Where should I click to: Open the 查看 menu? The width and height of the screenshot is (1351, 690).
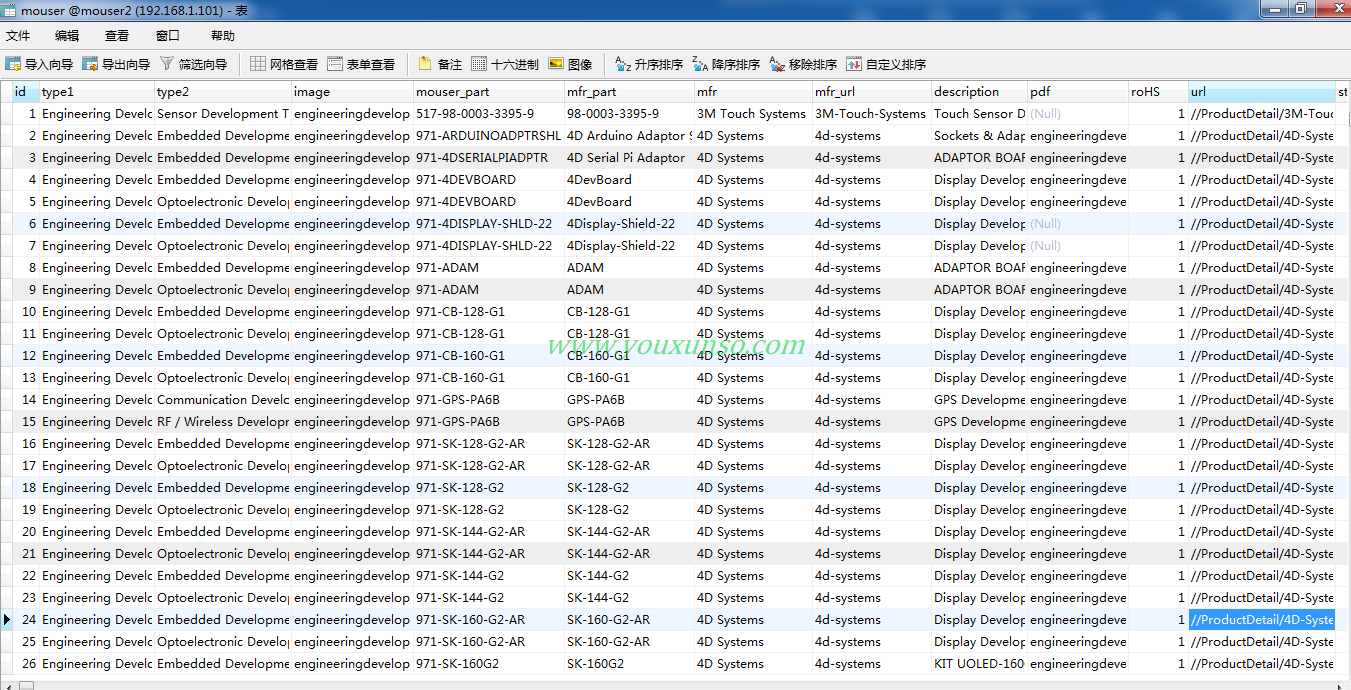pos(117,36)
